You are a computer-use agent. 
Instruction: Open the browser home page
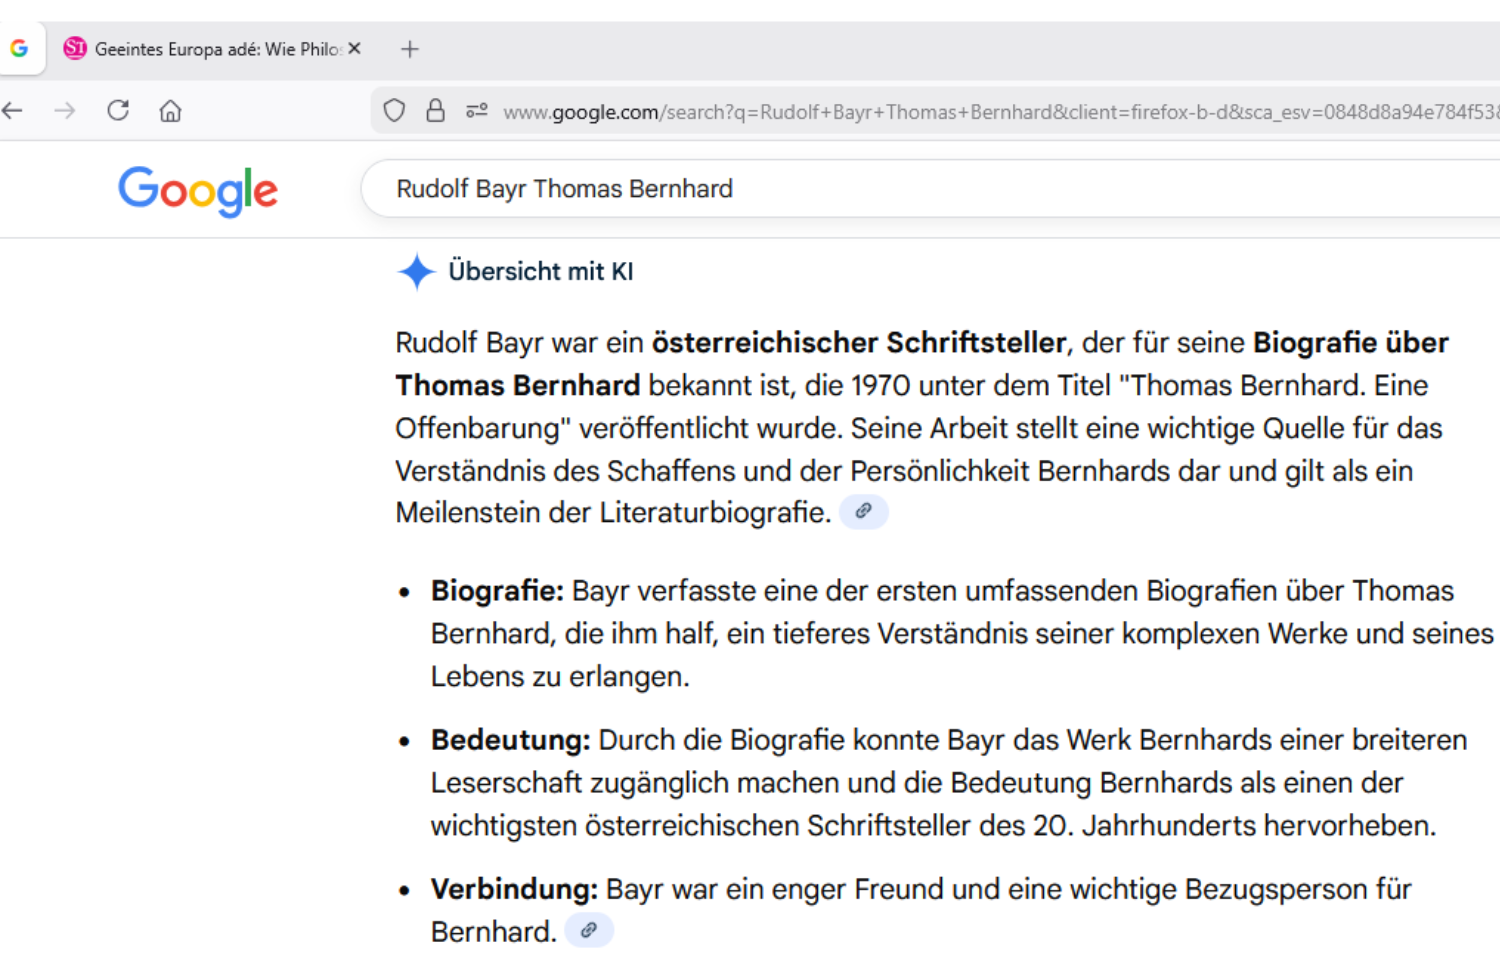(171, 111)
